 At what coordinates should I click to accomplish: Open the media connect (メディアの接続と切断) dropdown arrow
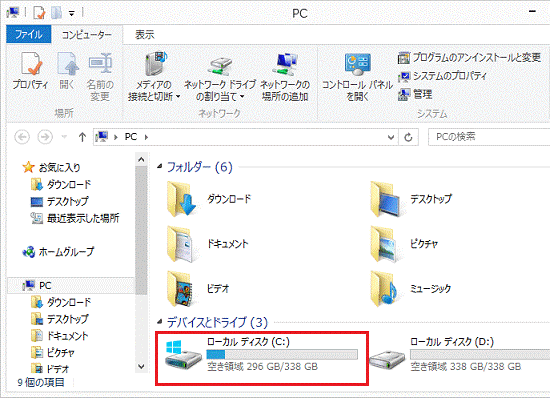(178, 96)
